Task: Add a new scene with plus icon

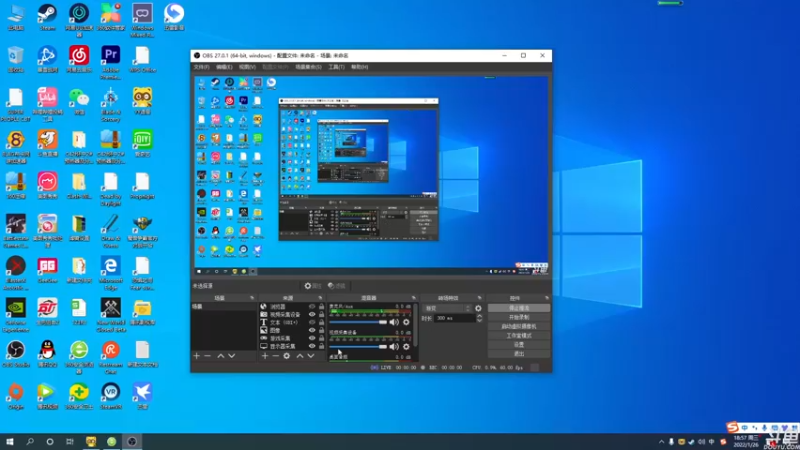Action: pos(196,356)
